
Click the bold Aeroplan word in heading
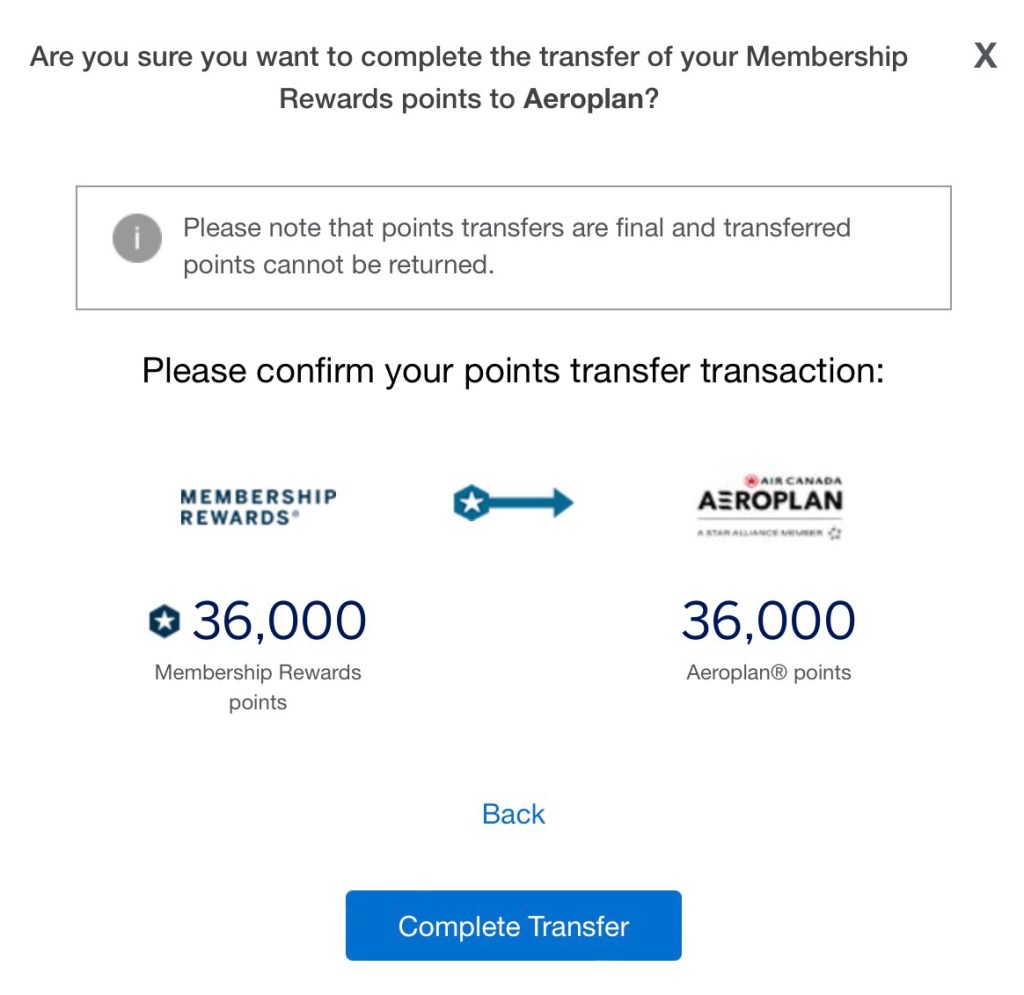point(583,100)
